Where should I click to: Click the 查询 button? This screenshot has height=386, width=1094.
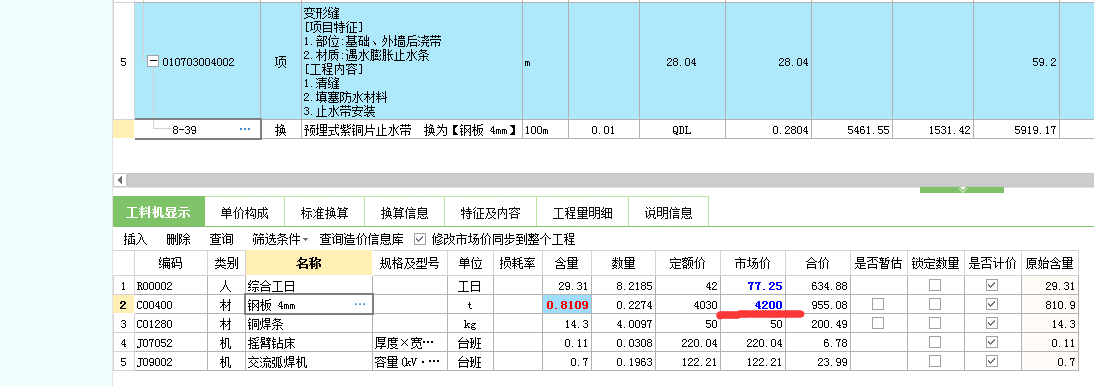click(222, 239)
